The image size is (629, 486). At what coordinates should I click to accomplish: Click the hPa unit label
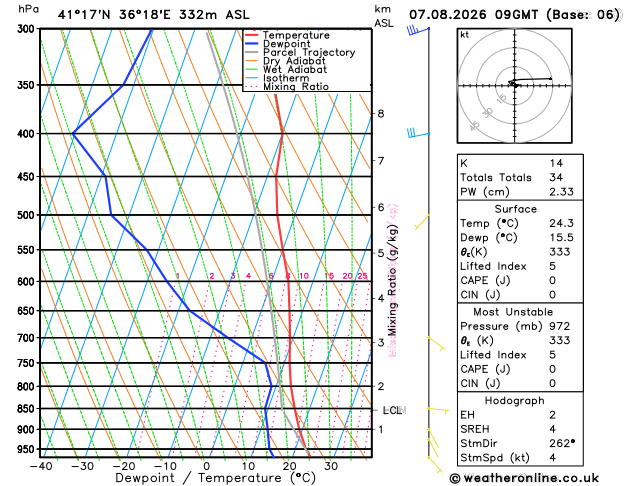point(28,9)
